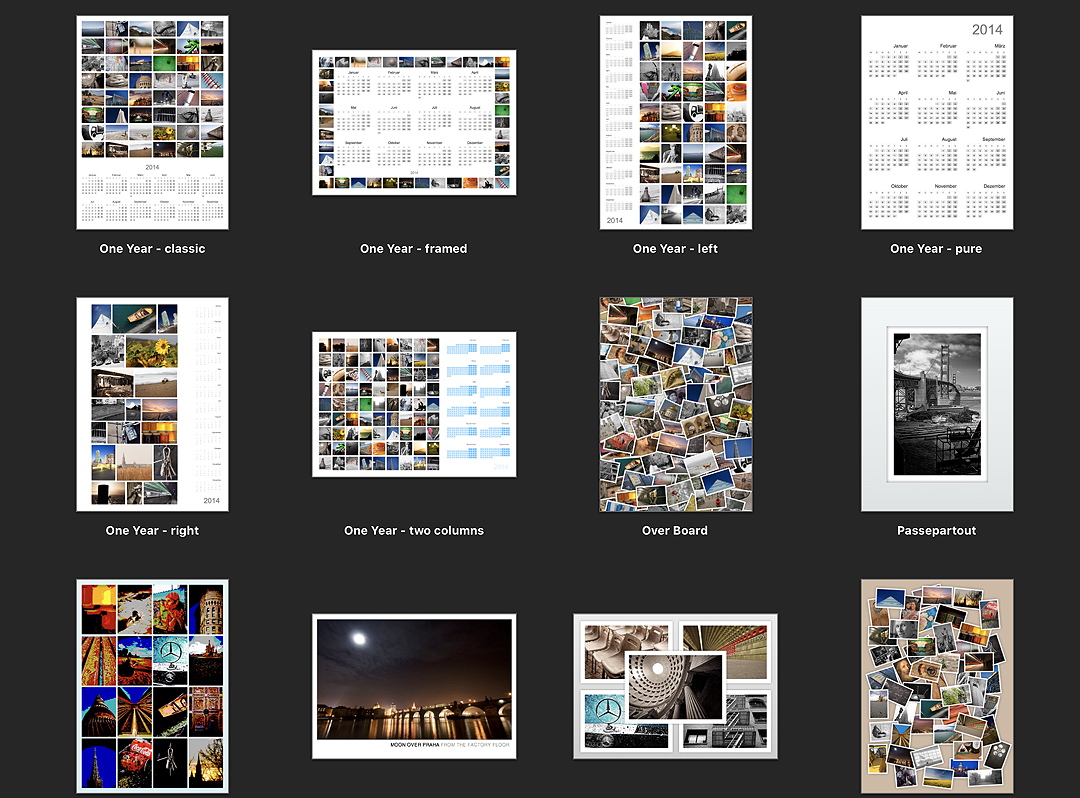The image size is (1080, 798).
Task: Select the One Year - framed template thumbnail
Action: pos(414,123)
